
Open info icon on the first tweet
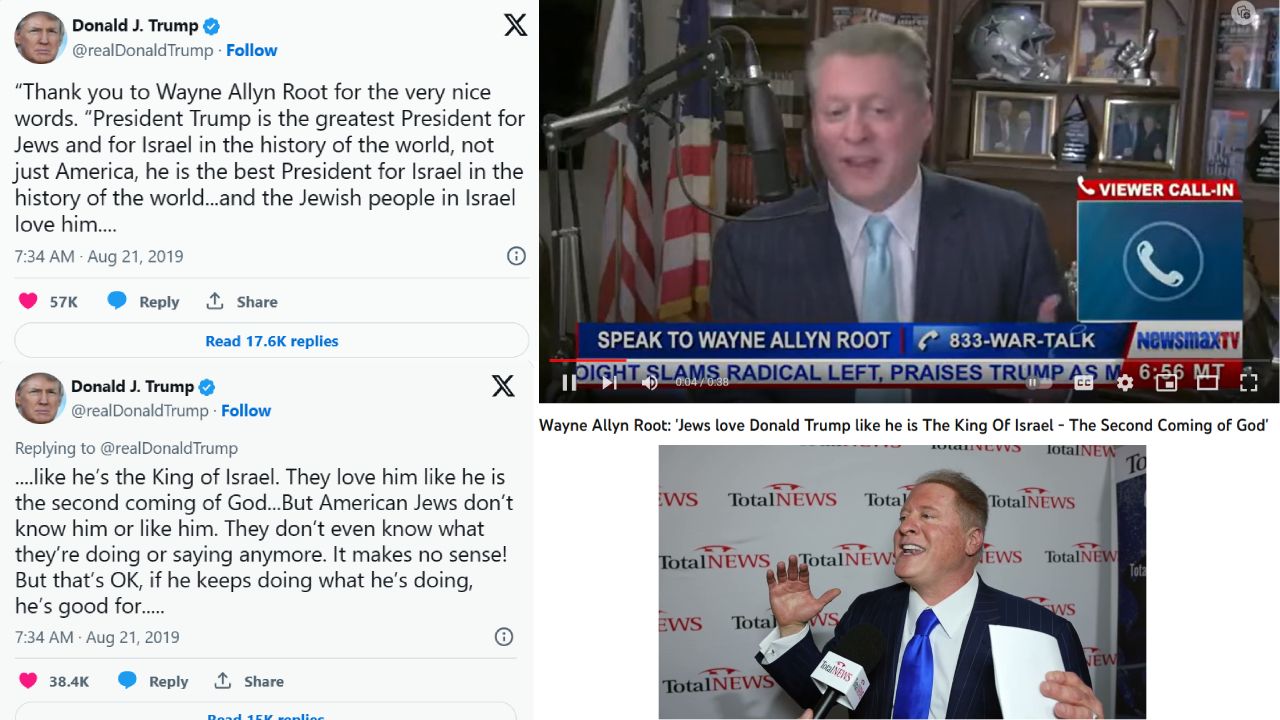(x=516, y=256)
